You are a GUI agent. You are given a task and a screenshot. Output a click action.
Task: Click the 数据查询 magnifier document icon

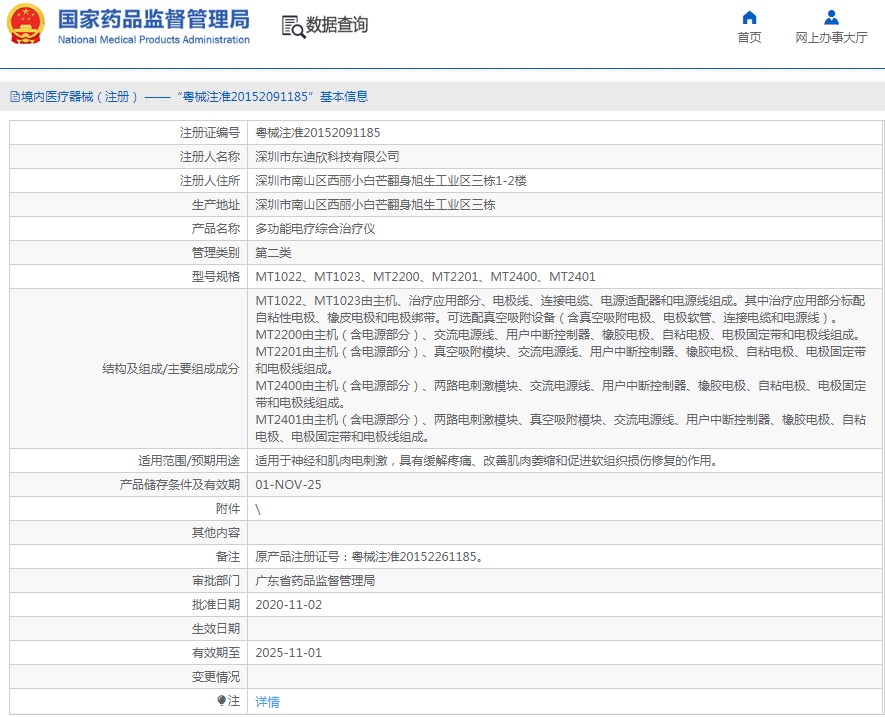click(292, 26)
